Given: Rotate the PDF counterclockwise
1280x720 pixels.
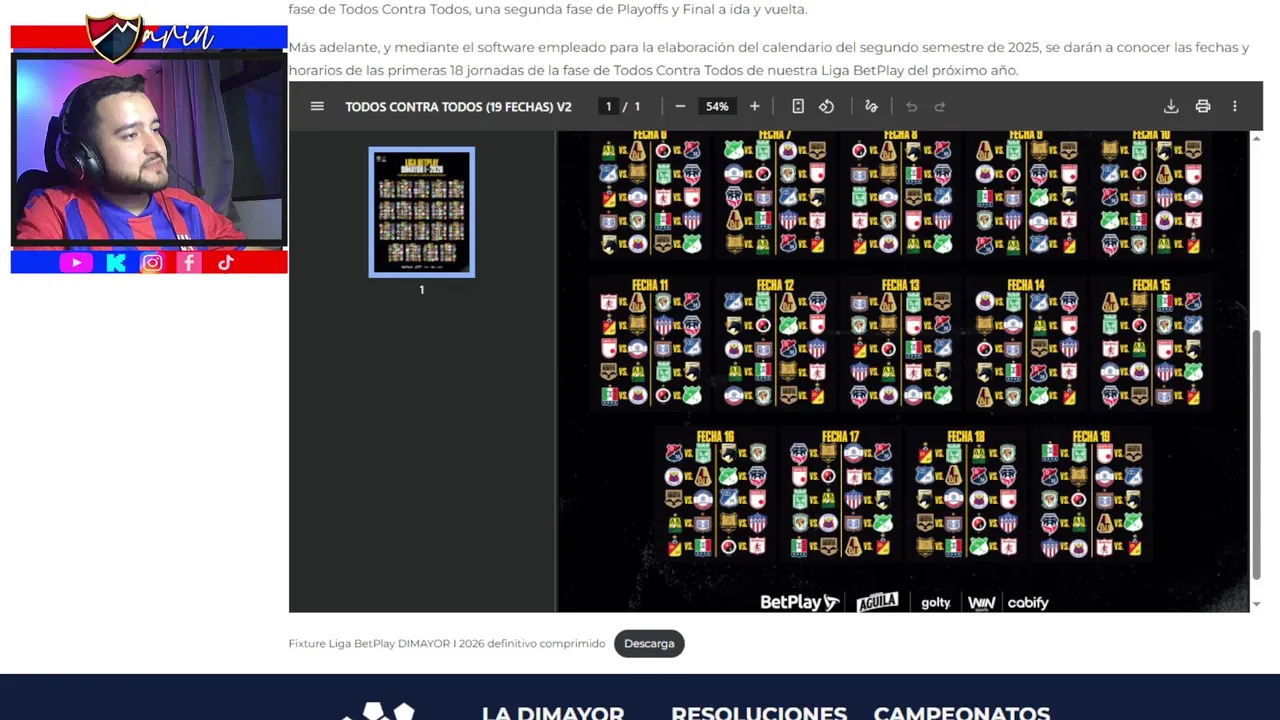Looking at the screenshot, I should [827, 106].
